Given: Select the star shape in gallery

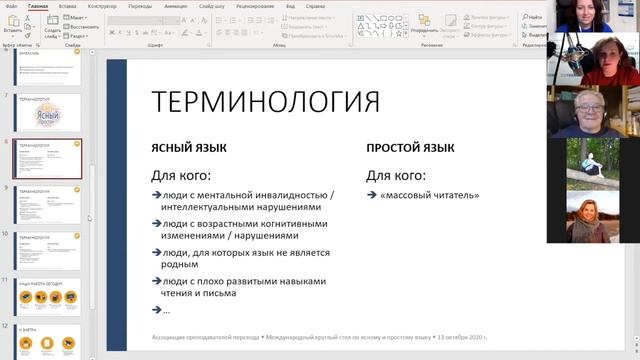Looking at the screenshot, I should click(399, 34).
